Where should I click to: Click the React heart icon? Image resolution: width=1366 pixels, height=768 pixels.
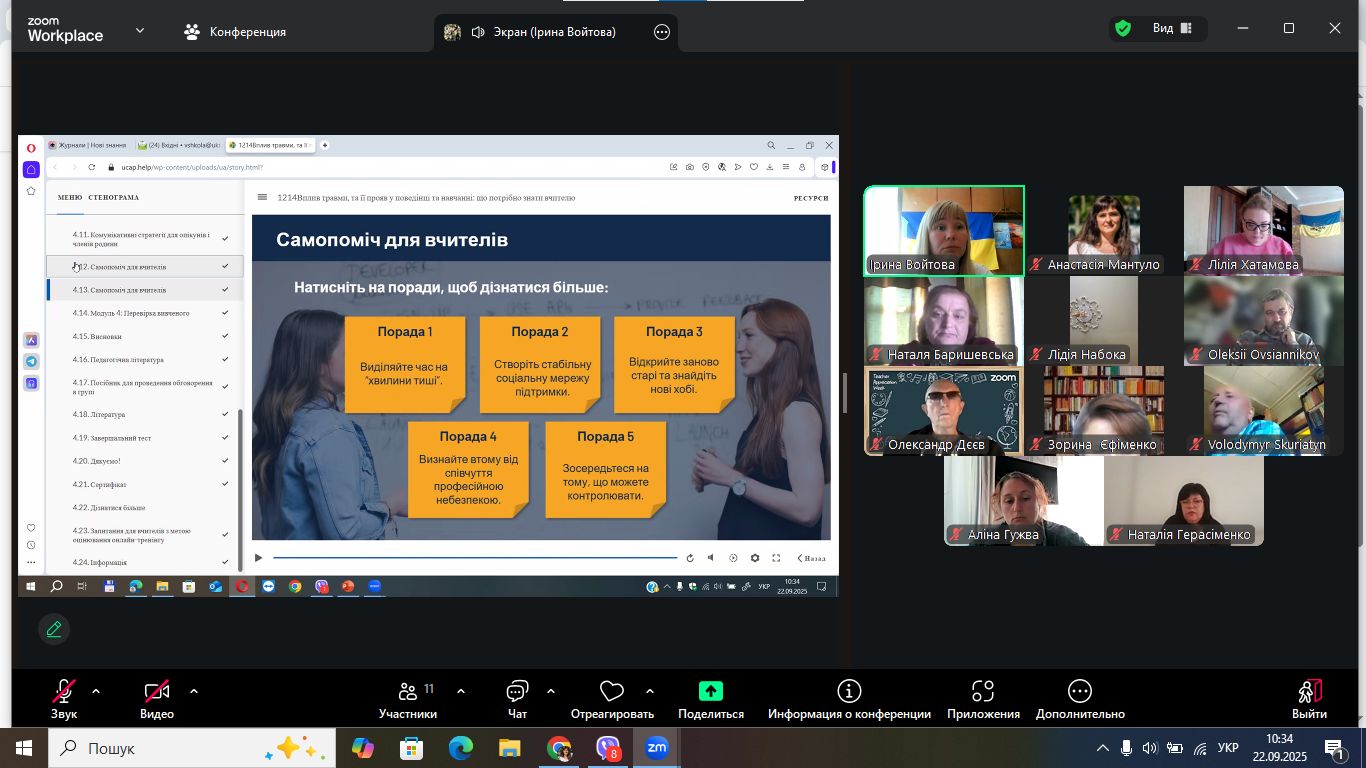[x=611, y=692]
